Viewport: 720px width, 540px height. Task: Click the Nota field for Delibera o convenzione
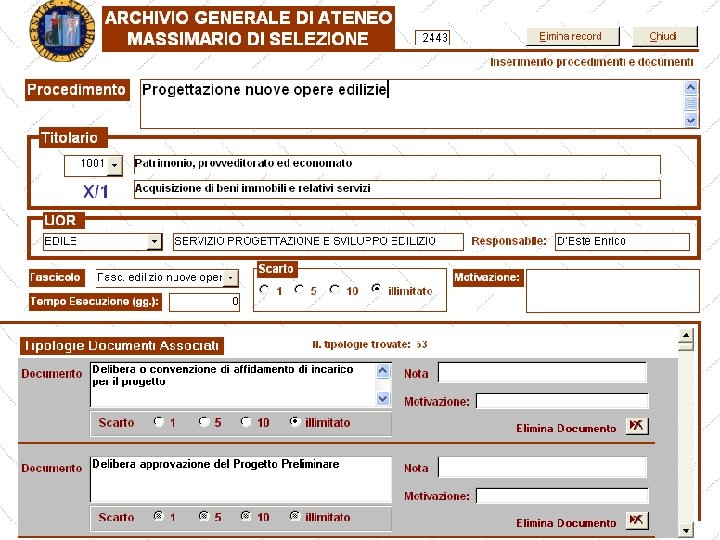click(542, 373)
